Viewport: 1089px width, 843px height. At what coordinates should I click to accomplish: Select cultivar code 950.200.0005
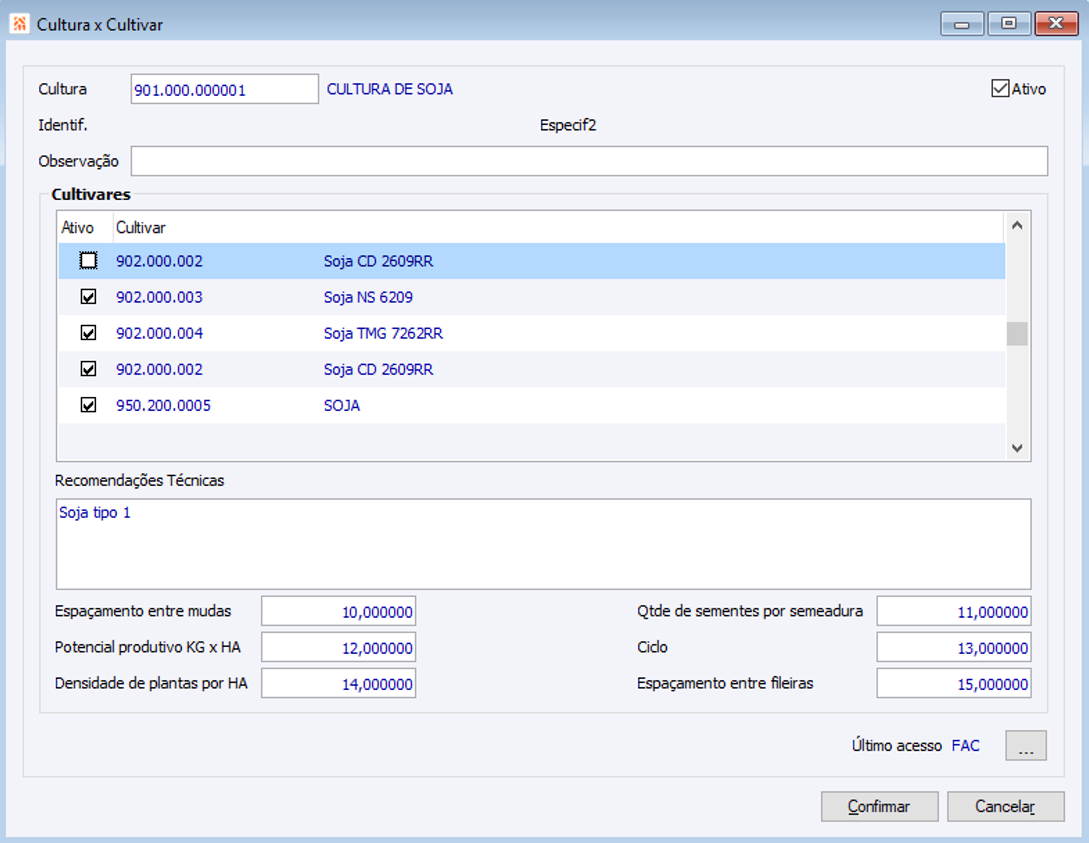coord(163,406)
